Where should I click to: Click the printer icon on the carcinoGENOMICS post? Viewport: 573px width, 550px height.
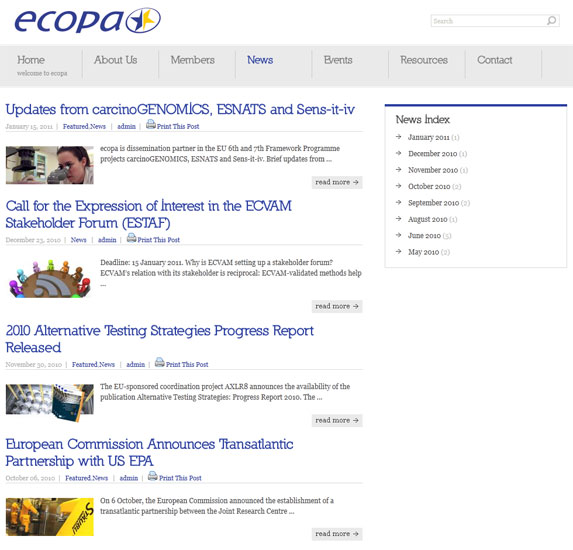[151, 124]
